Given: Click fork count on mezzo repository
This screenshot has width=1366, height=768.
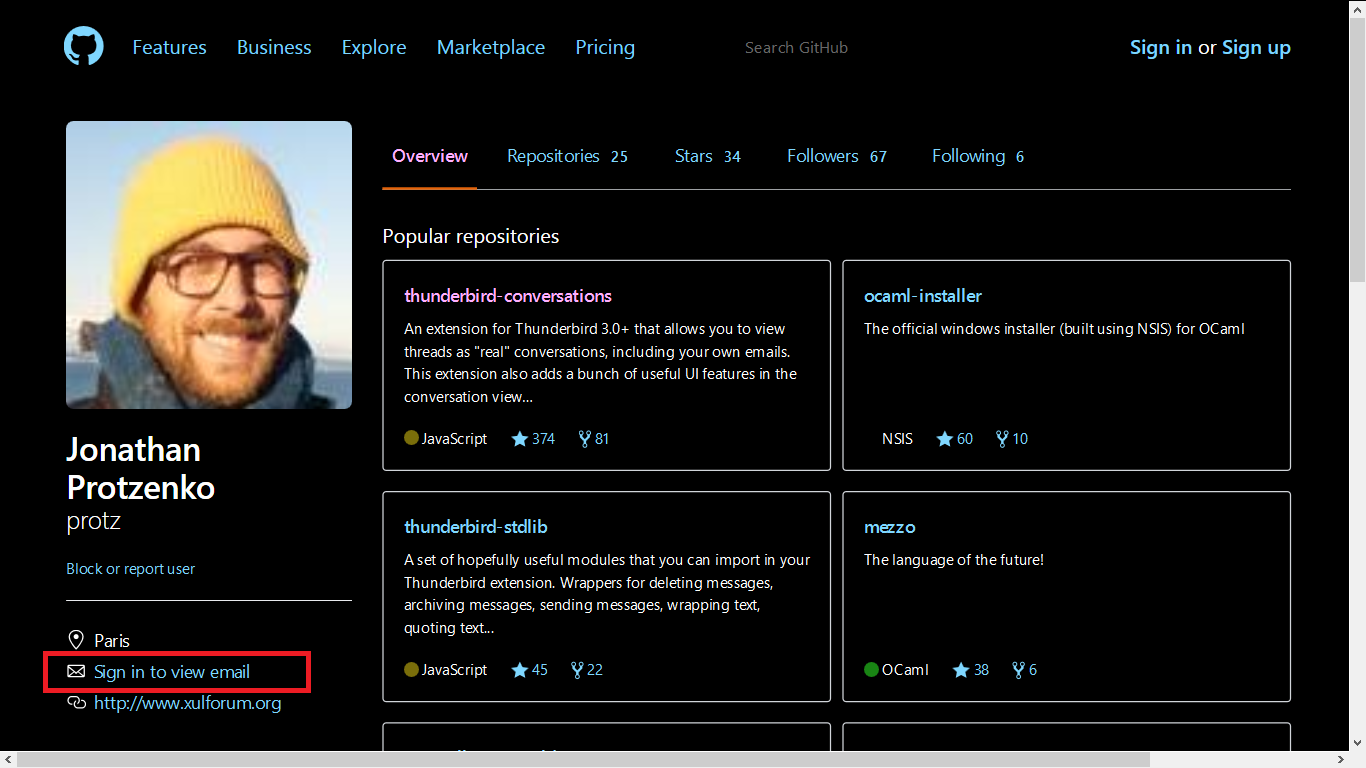Looking at the screenshot, I should pos(1025,670).
